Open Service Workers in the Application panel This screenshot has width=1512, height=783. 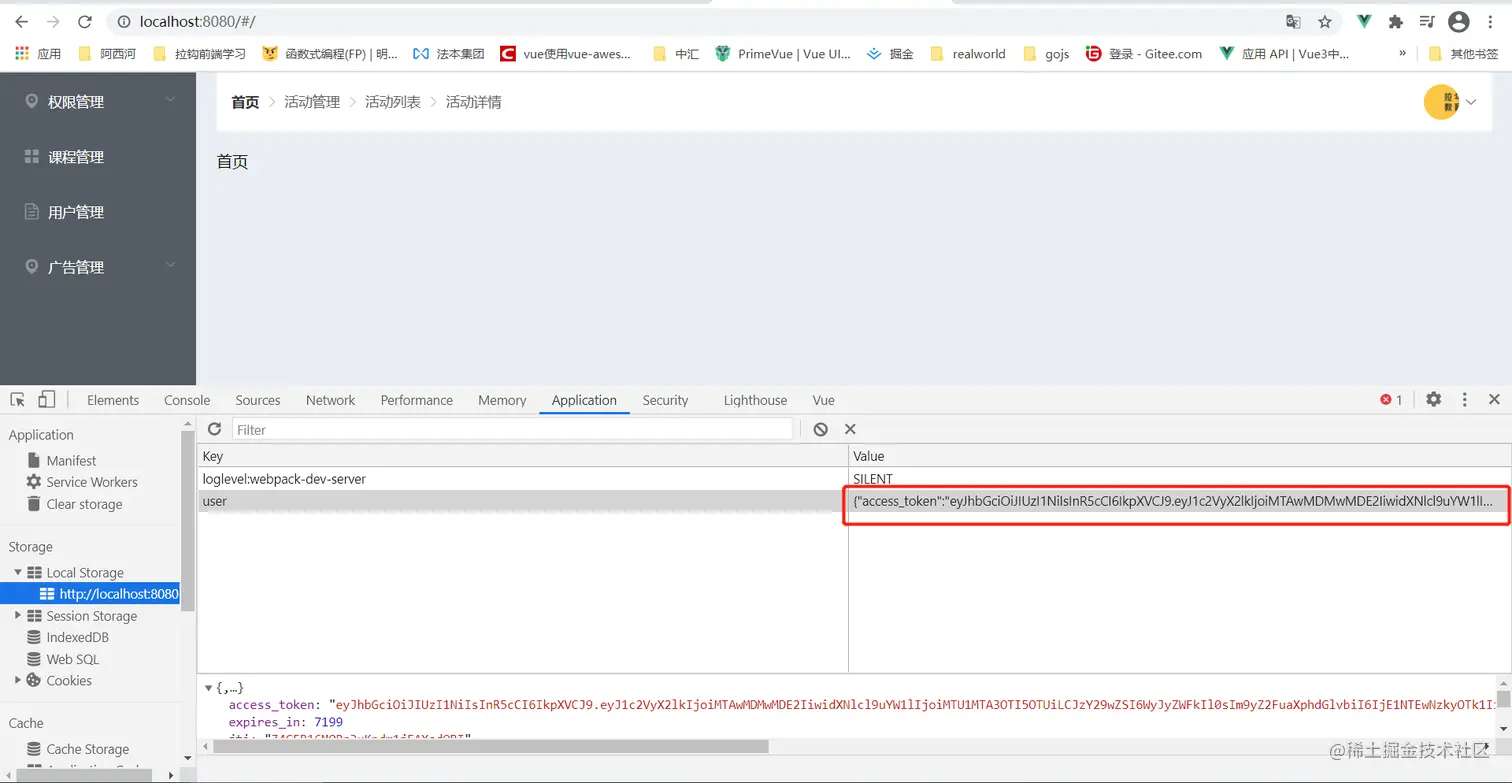pyautogui.click(x=92, y=482)
